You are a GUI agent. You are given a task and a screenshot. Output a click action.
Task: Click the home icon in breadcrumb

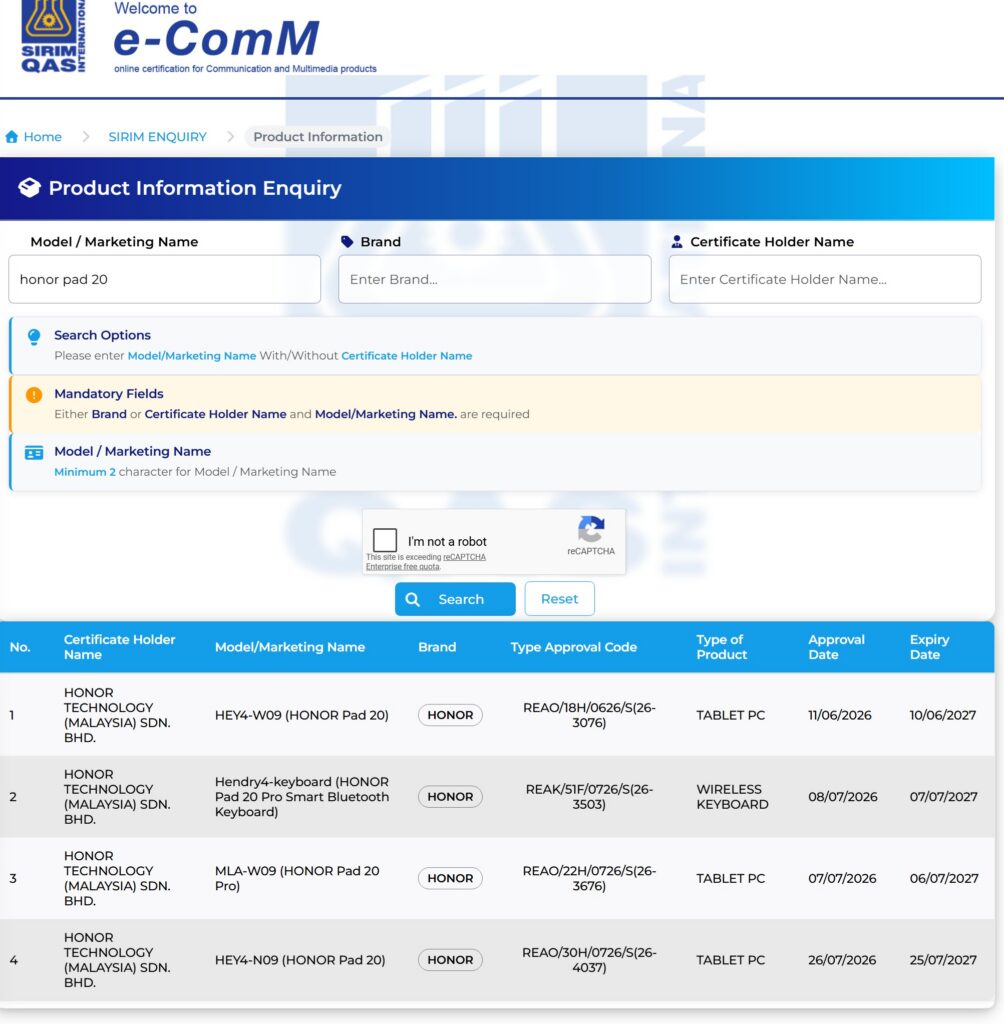tap(12, 137)
